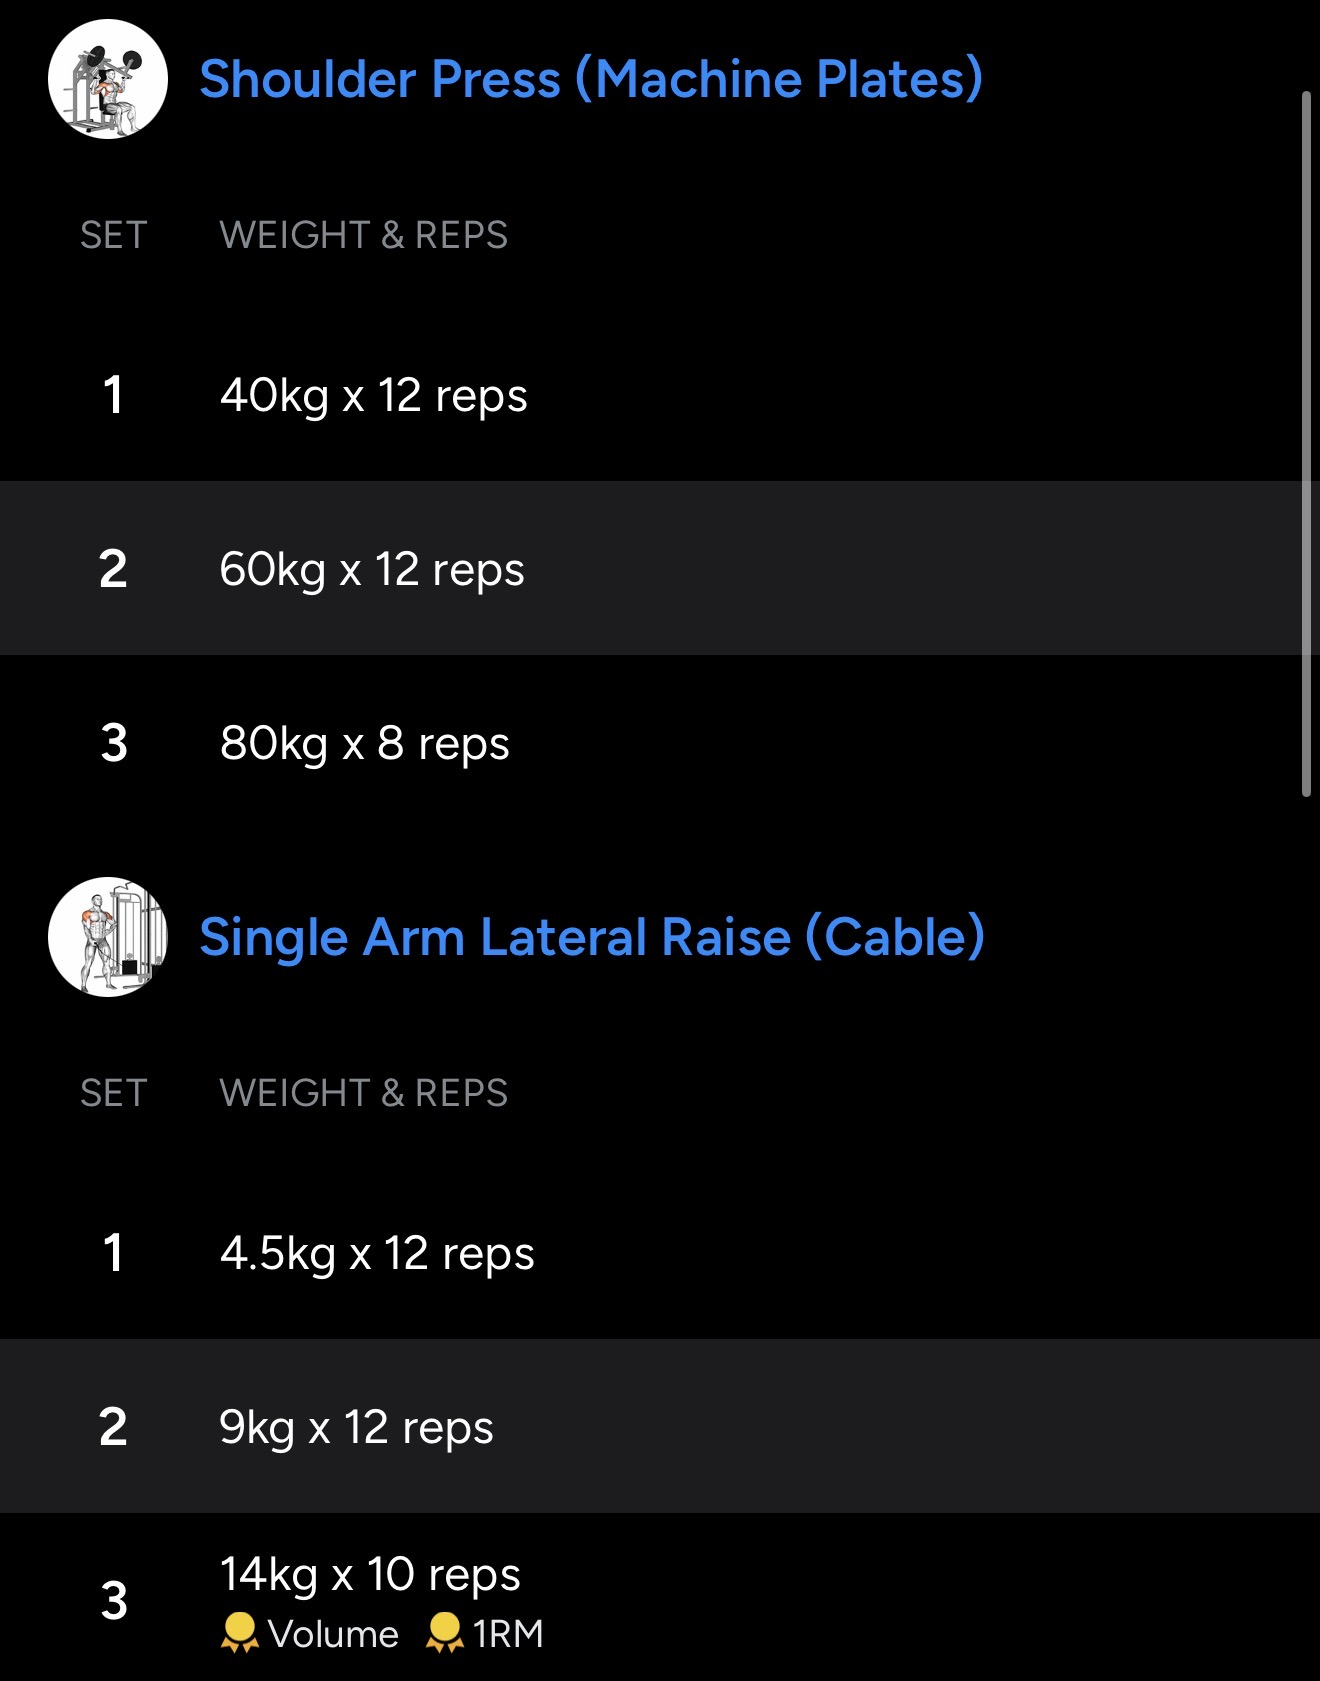
Task: Select the 14kg x 10 reps entry
Action: [x=370, y=1574]
